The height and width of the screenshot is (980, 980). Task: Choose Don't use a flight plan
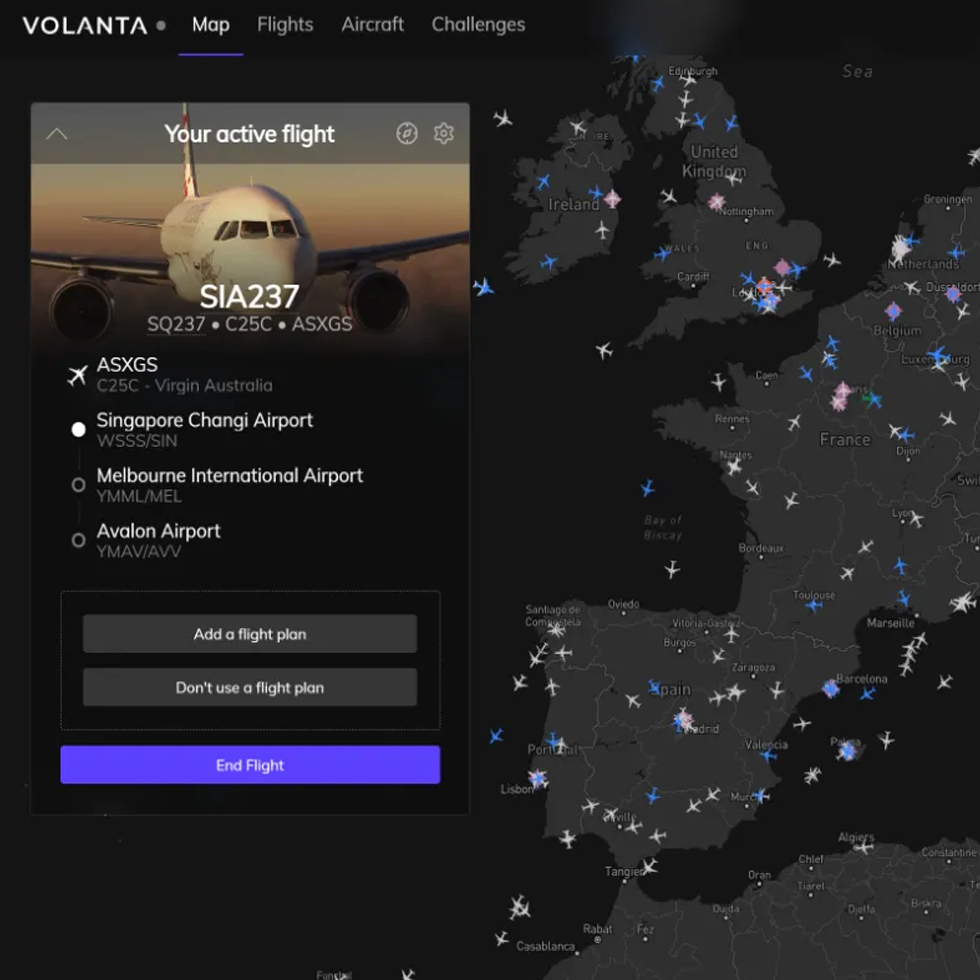click(x=250, y=688)
